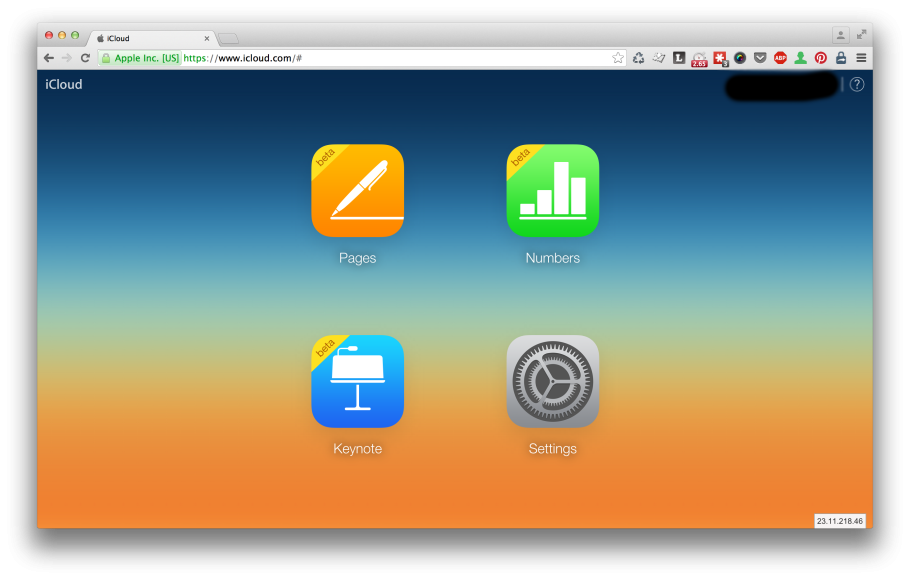Click the Adblock Plus extension icon
This screenshot has height=580, width=910.
780,58
